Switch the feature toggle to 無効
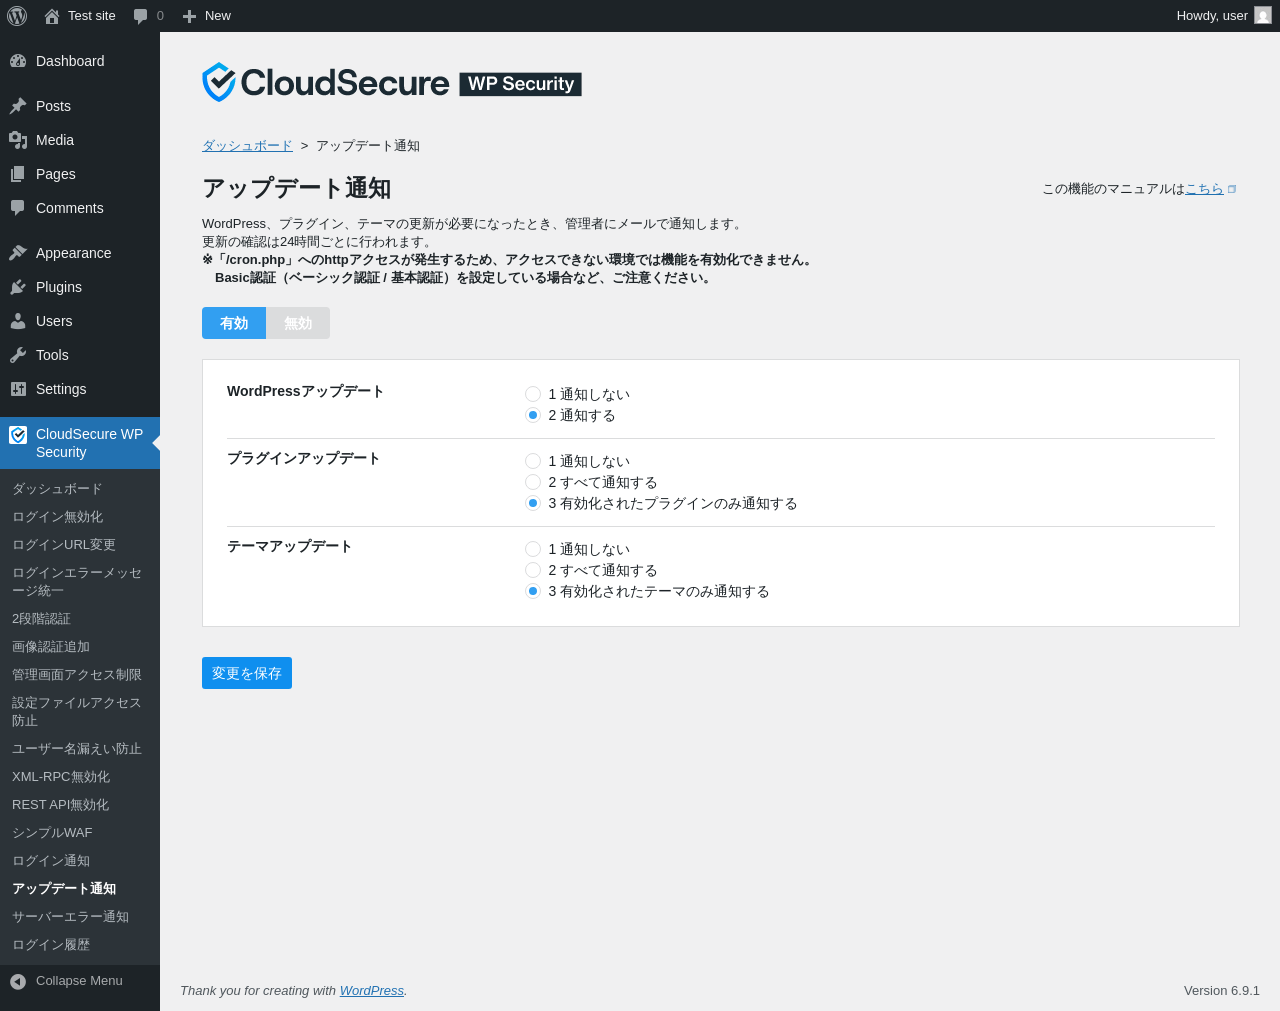 (x=298, y=323)
